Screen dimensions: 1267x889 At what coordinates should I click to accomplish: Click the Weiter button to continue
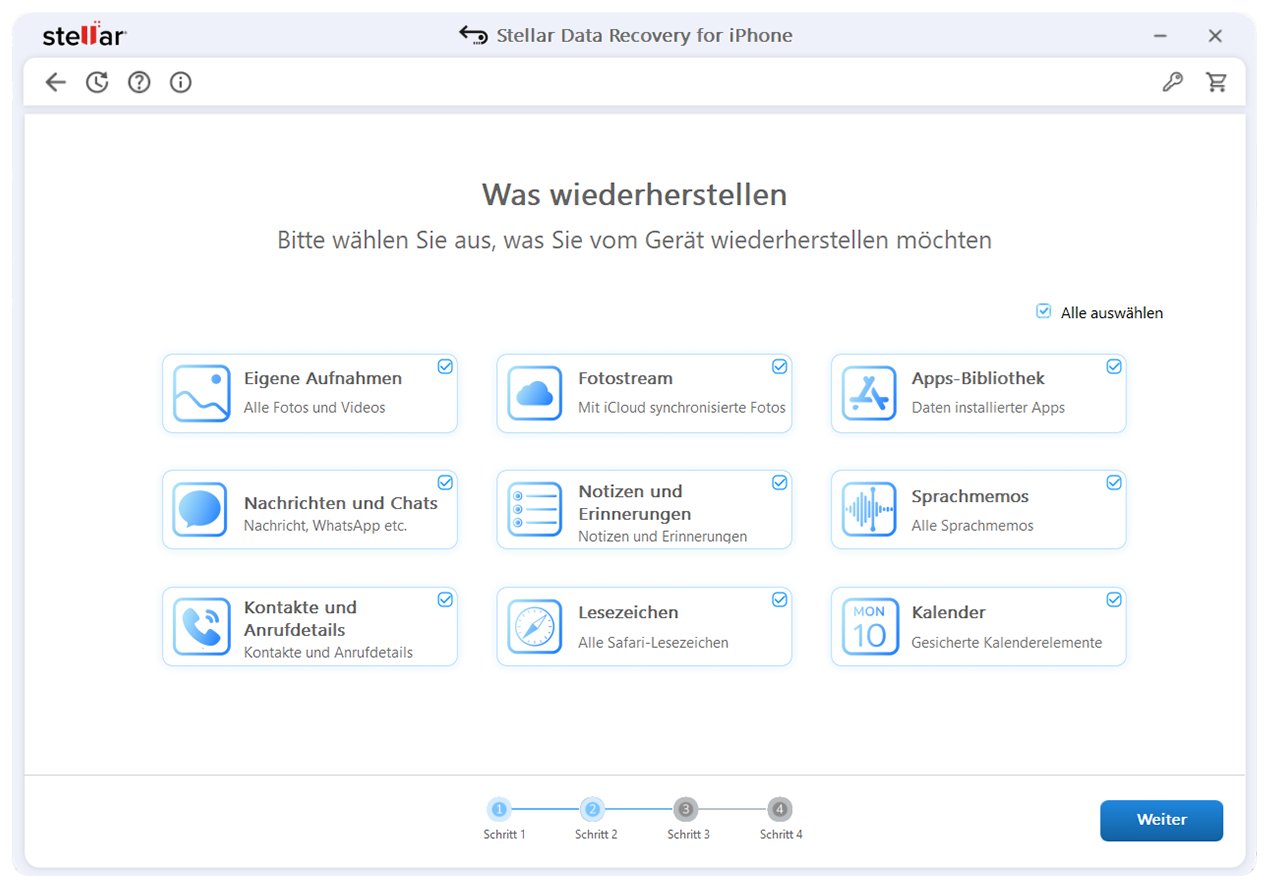[1161, 820]
